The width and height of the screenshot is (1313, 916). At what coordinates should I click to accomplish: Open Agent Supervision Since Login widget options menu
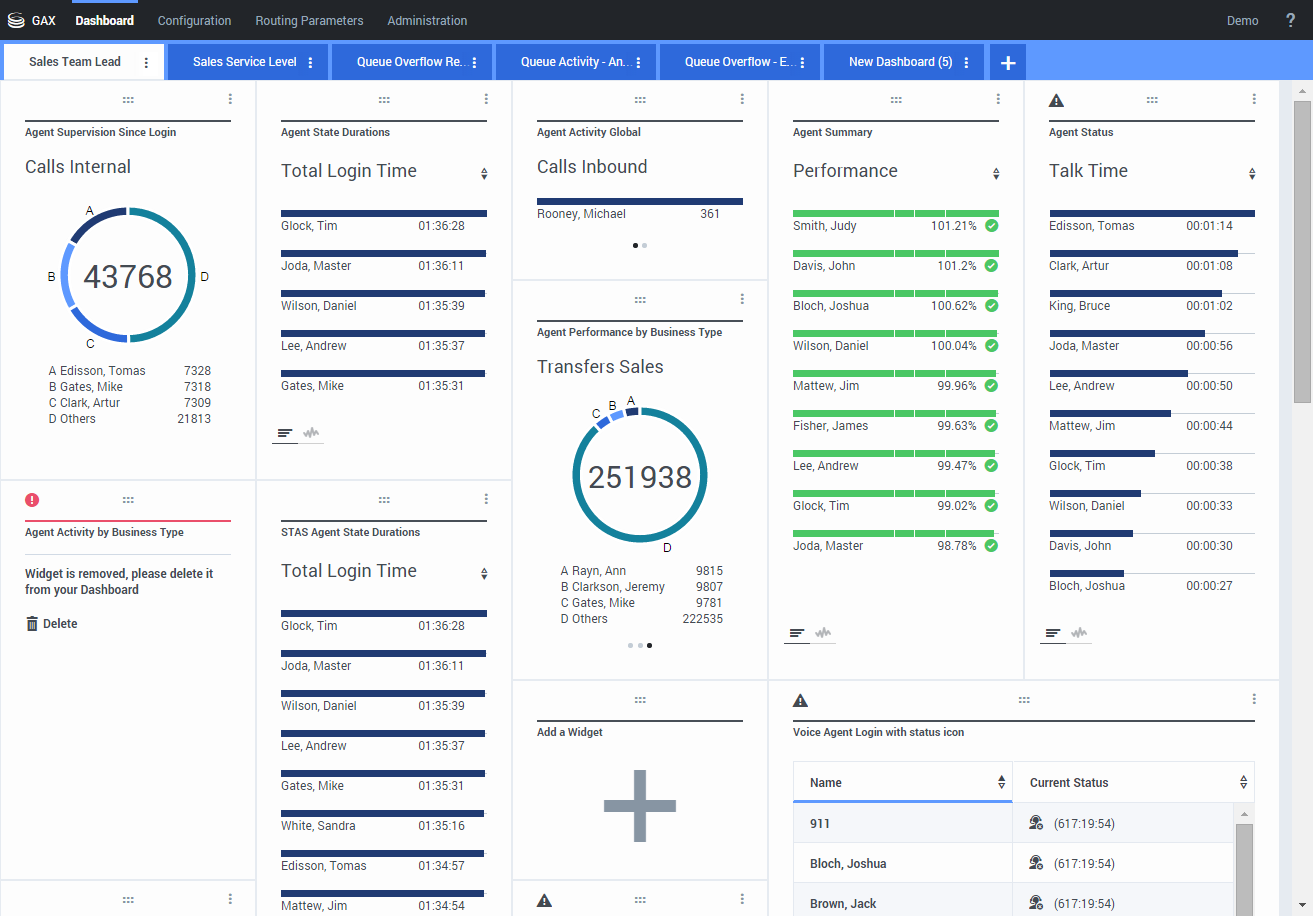[230, 99]
